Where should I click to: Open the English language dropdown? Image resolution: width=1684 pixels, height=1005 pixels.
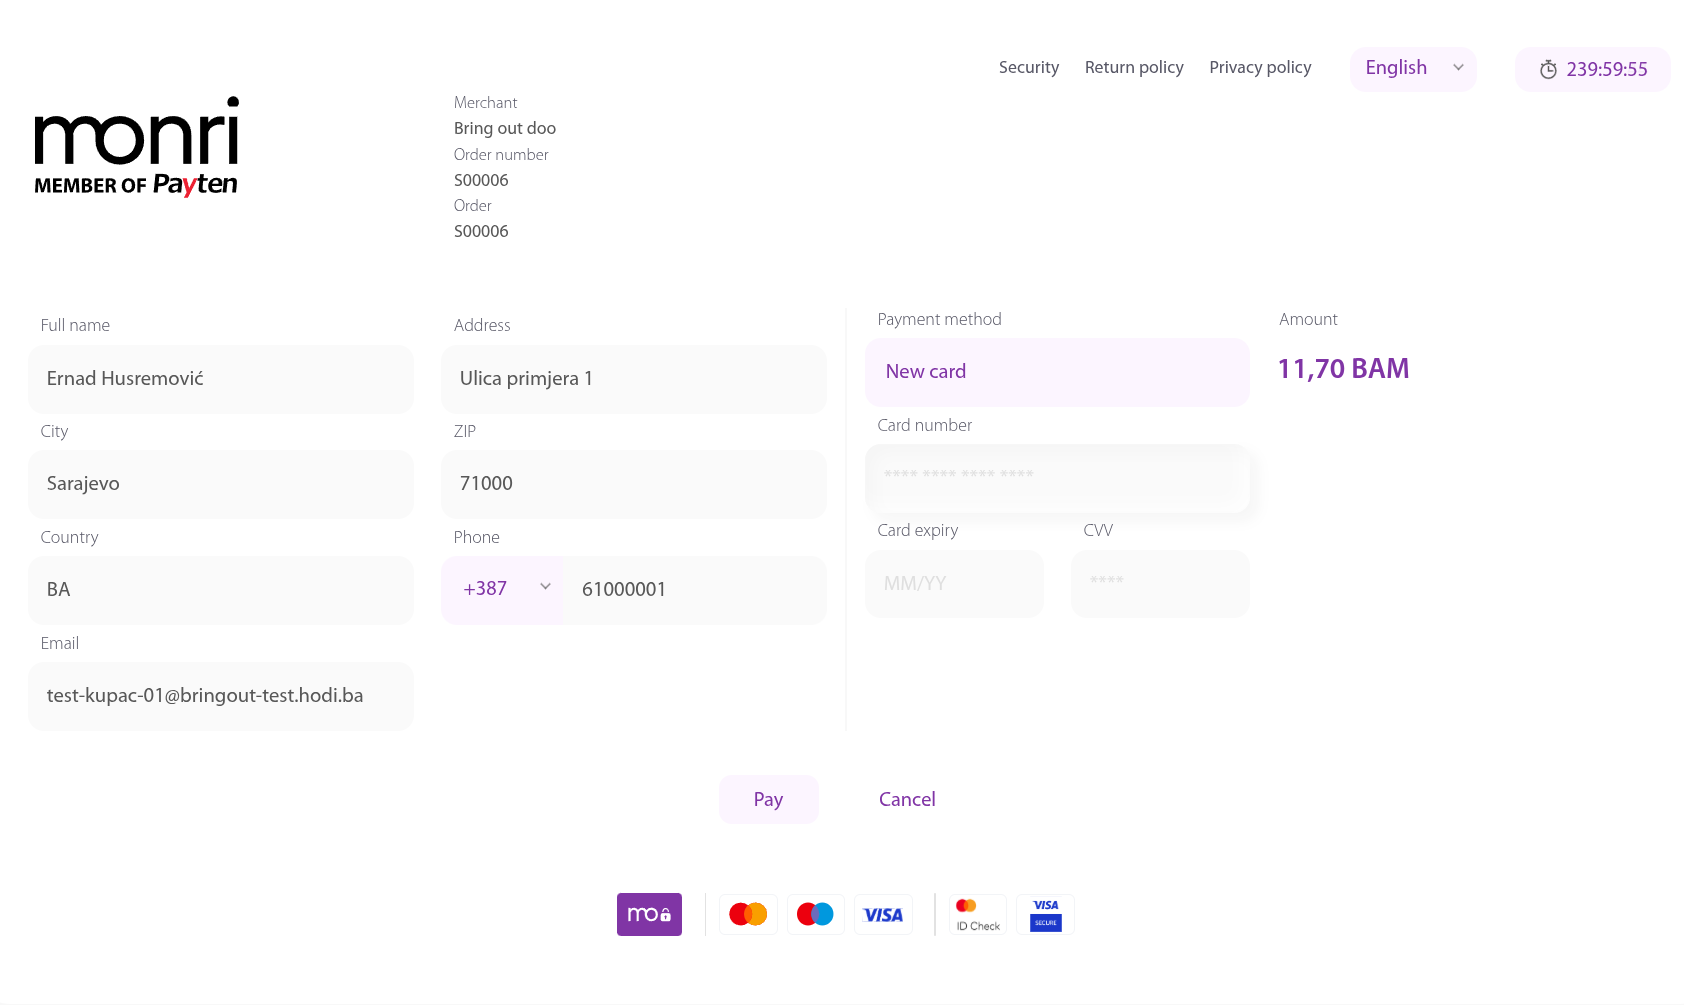tap(1412, 69)
